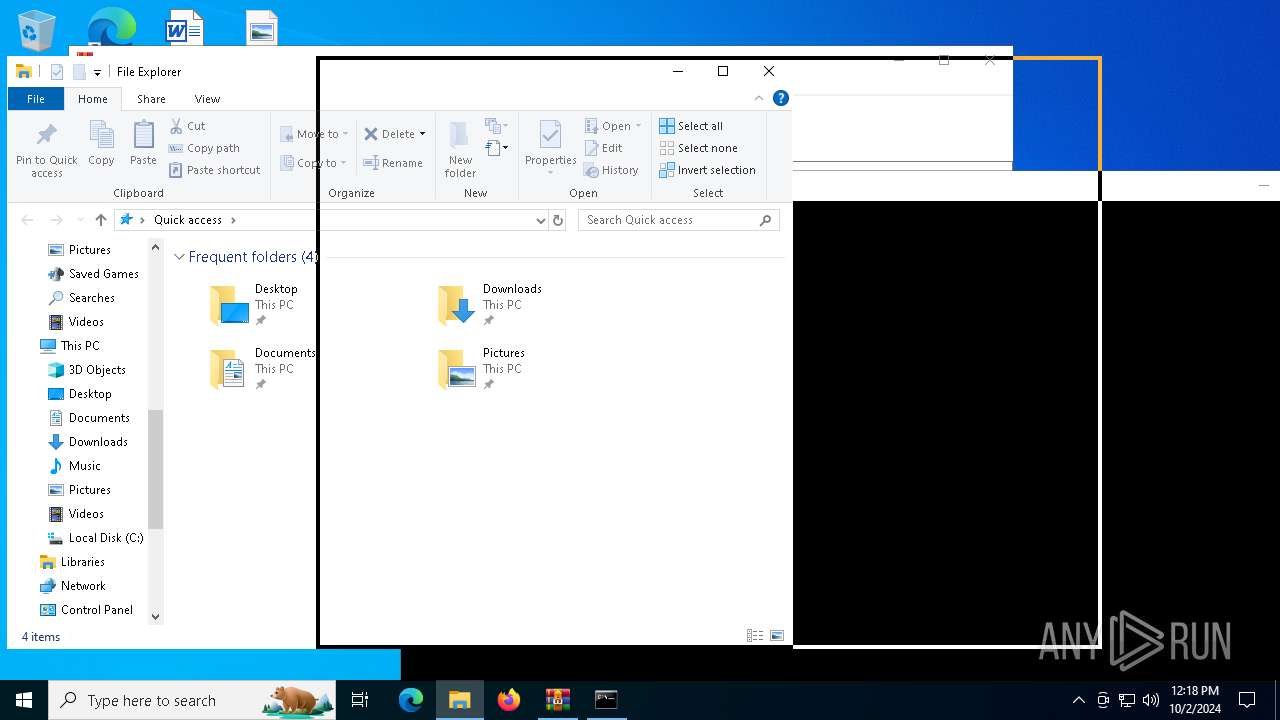Open the notification center icon
This screenshot has width=1280, height=720.
(x=1247, y=700)
